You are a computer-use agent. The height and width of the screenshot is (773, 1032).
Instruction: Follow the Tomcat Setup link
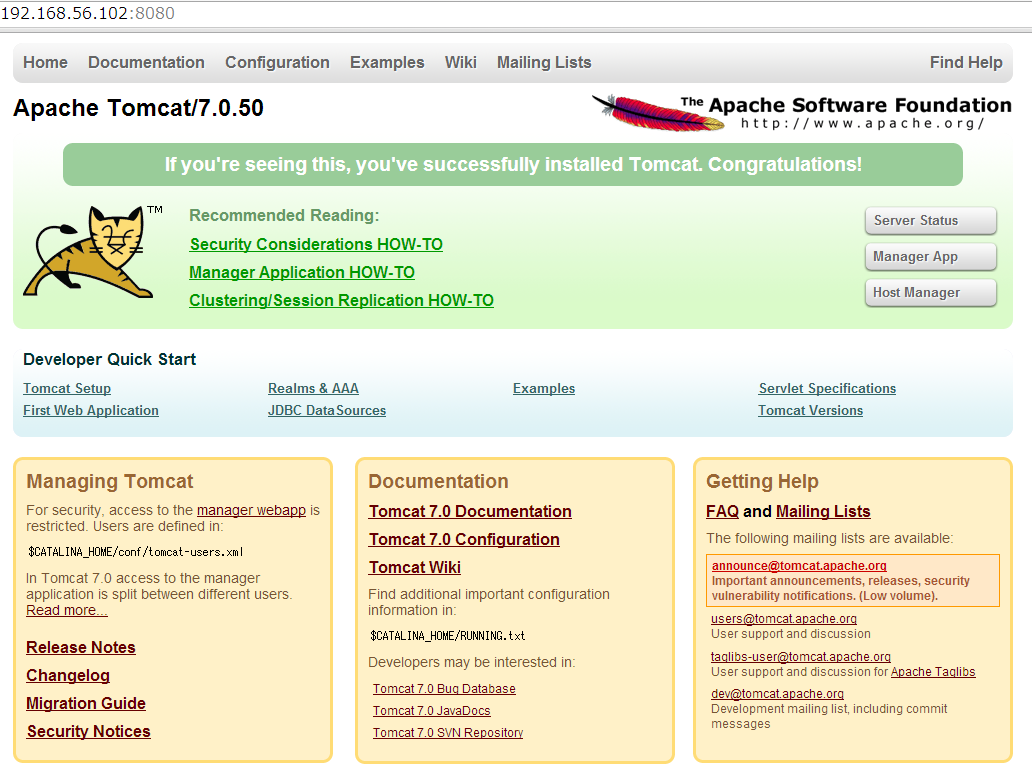tap(67, 388)
